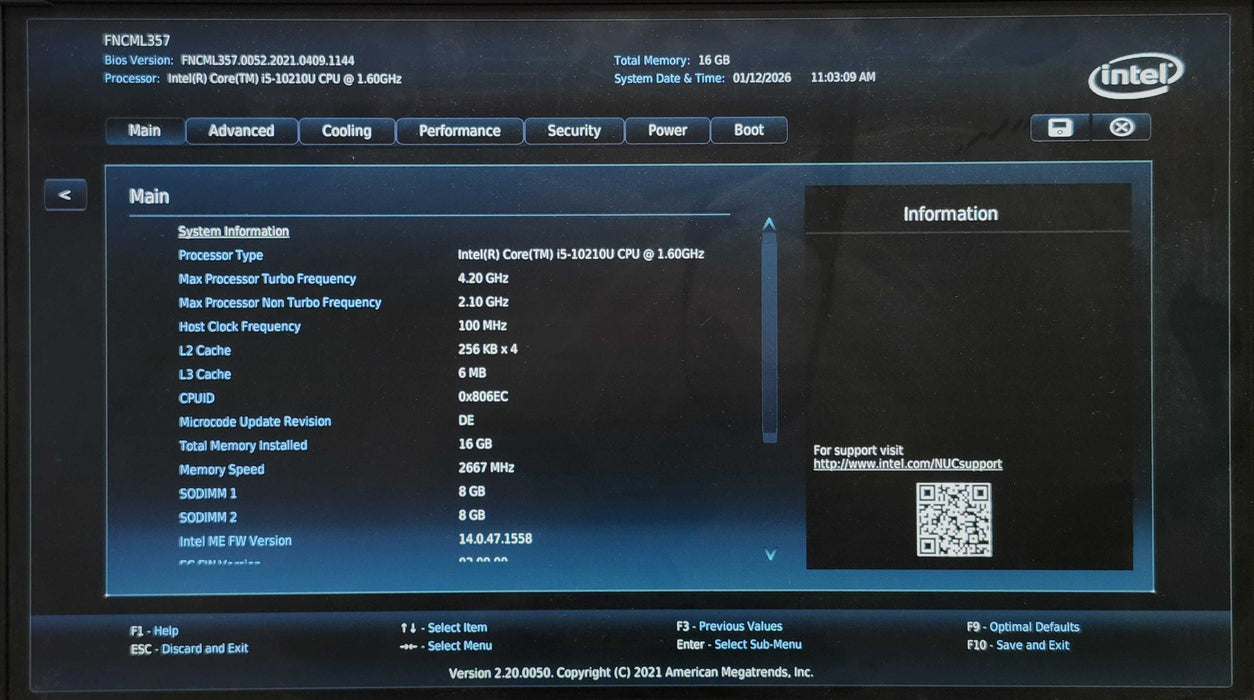Click the 14.0.47.1558 firmware value

coord(495,538)
